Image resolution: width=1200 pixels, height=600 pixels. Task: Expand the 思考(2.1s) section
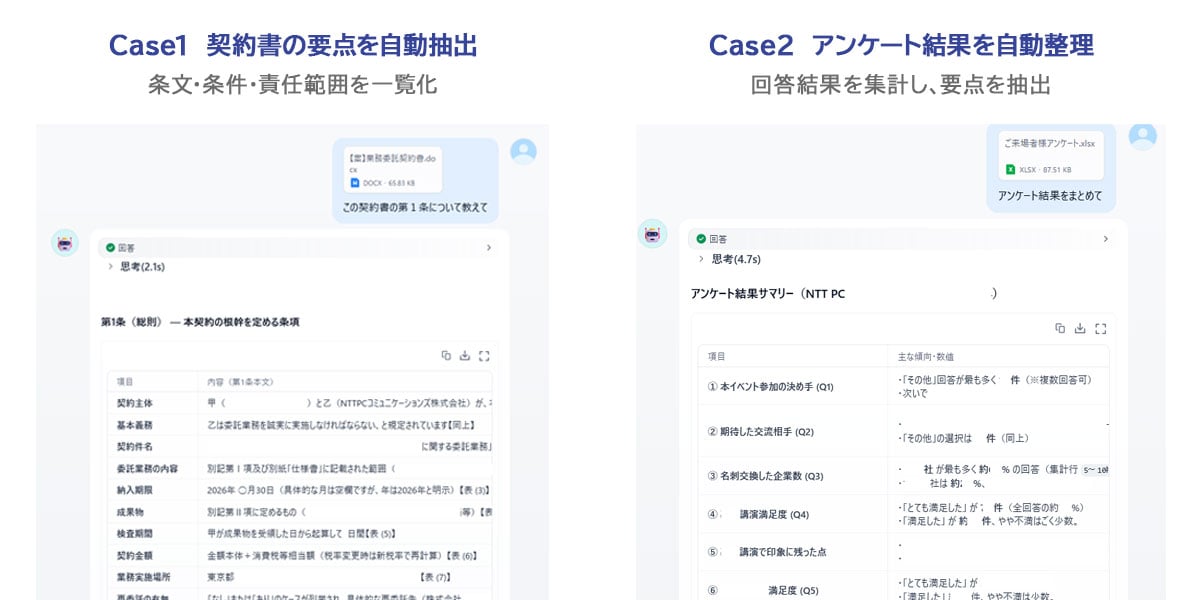(136, 267)
